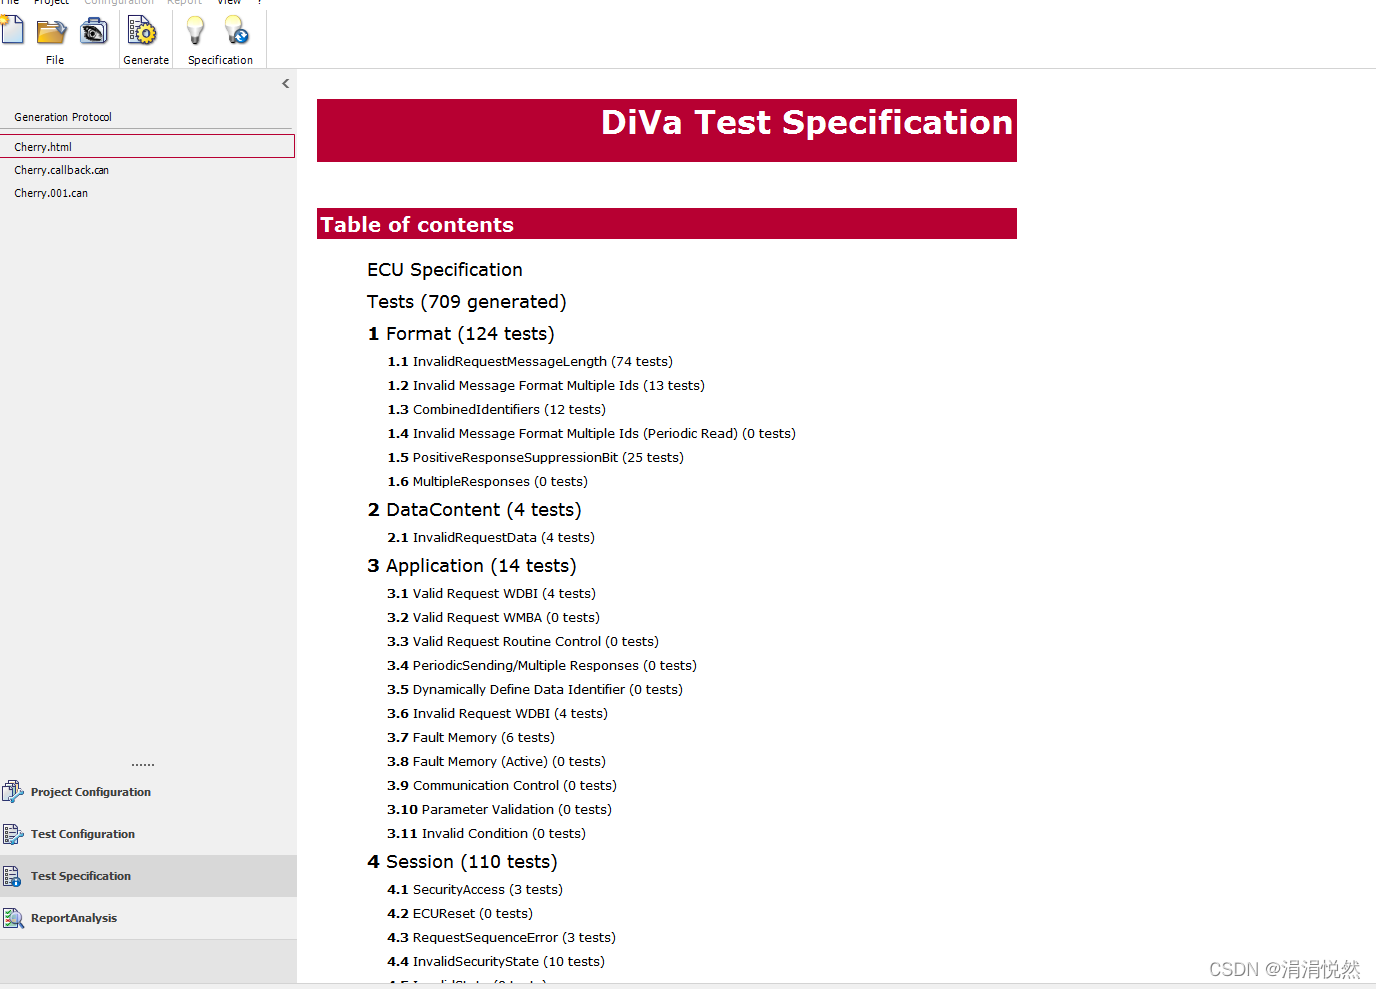Viewport: 1376px width, 989px height.
Task: Open 4.3 RequestSequenceError entry
Action: point(502,938)
